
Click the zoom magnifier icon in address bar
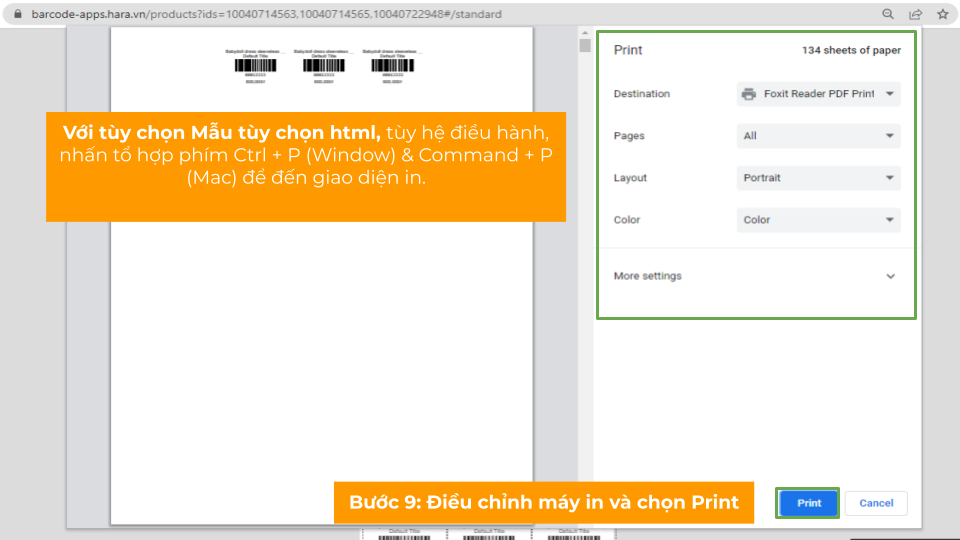pos(888,15)
